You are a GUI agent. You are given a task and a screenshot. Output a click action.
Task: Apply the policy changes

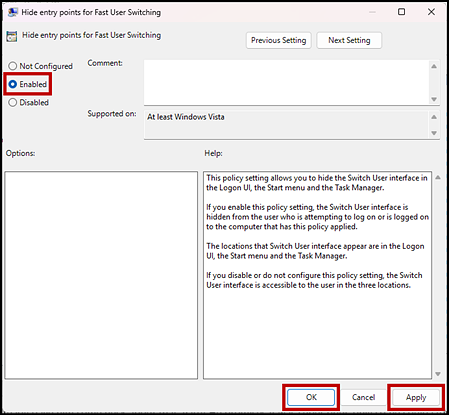coord(416,397)
